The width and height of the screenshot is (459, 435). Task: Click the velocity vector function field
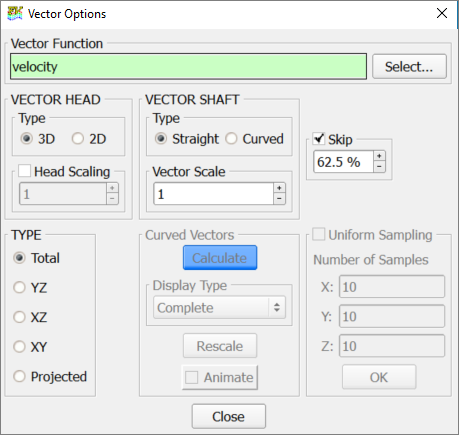(188, 67)
